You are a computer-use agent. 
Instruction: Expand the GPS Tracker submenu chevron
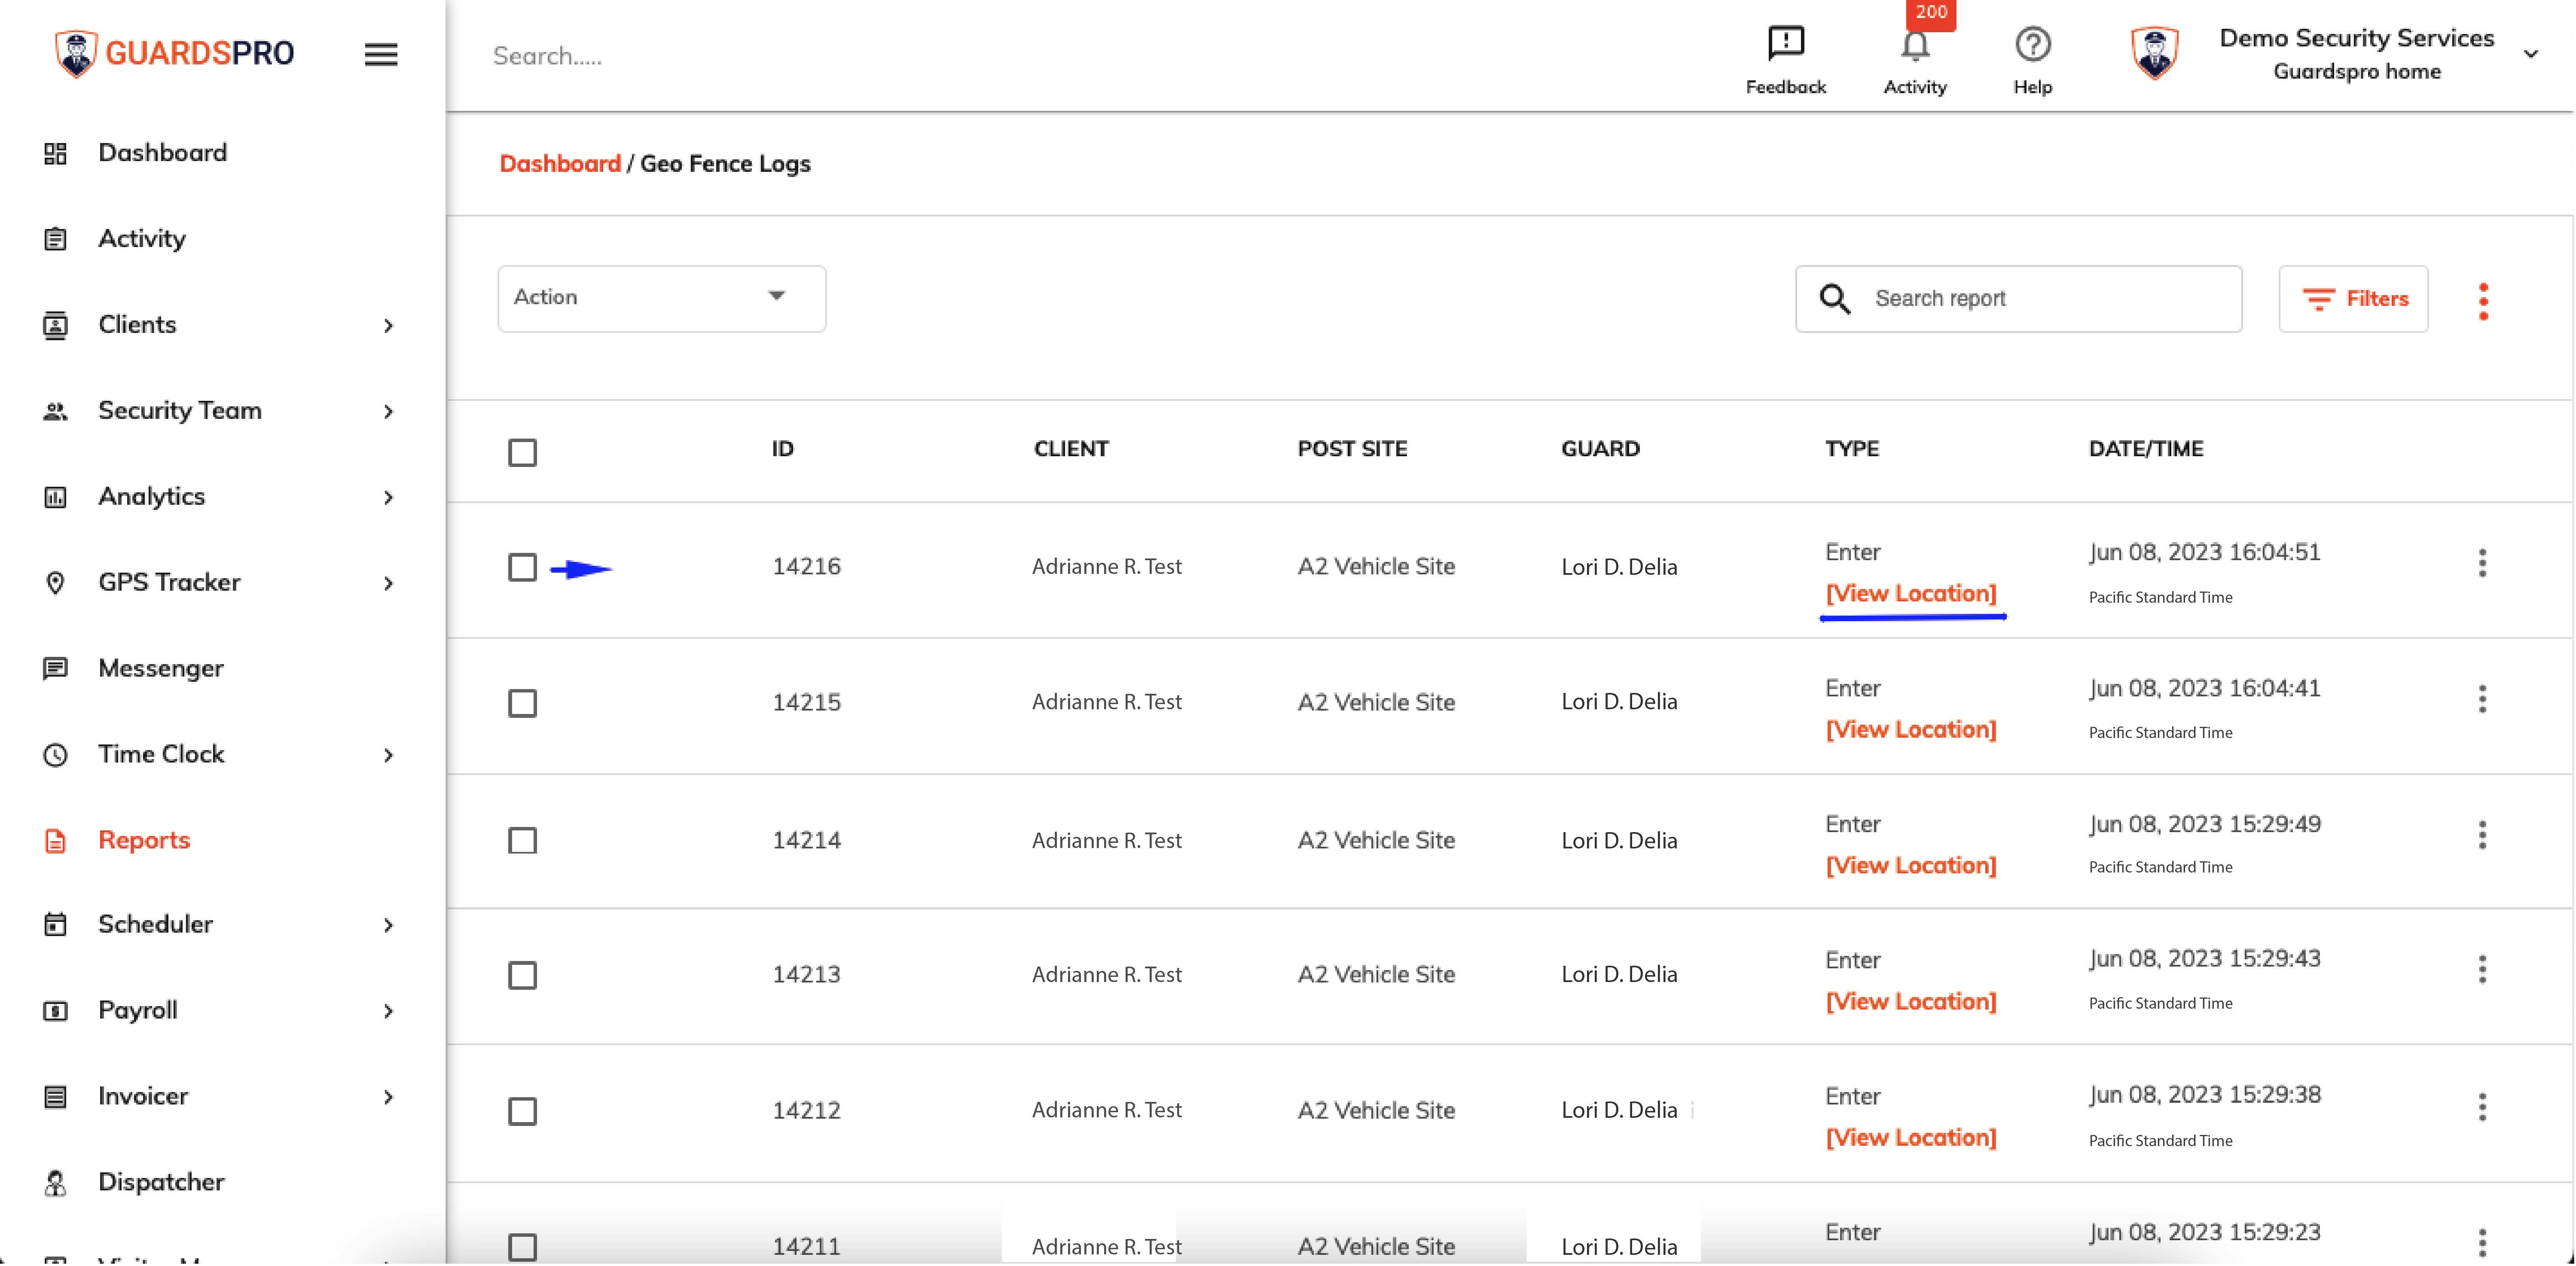[x=388, y=584]
